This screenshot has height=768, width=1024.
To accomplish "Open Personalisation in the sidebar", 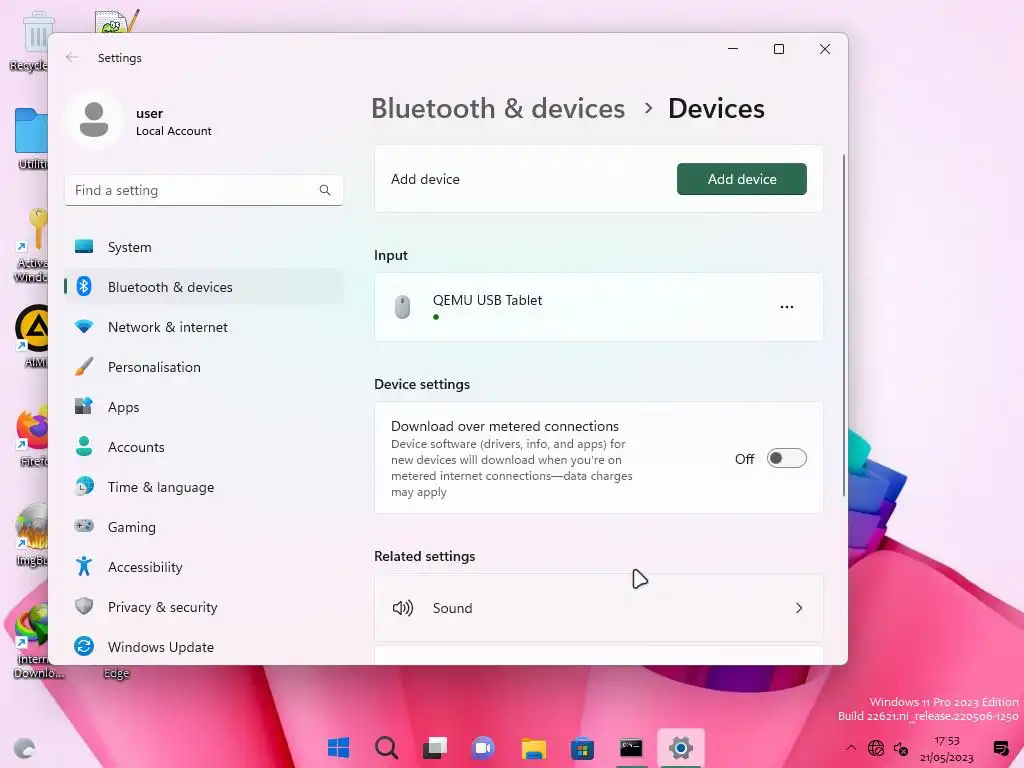I will click(204, 366).
